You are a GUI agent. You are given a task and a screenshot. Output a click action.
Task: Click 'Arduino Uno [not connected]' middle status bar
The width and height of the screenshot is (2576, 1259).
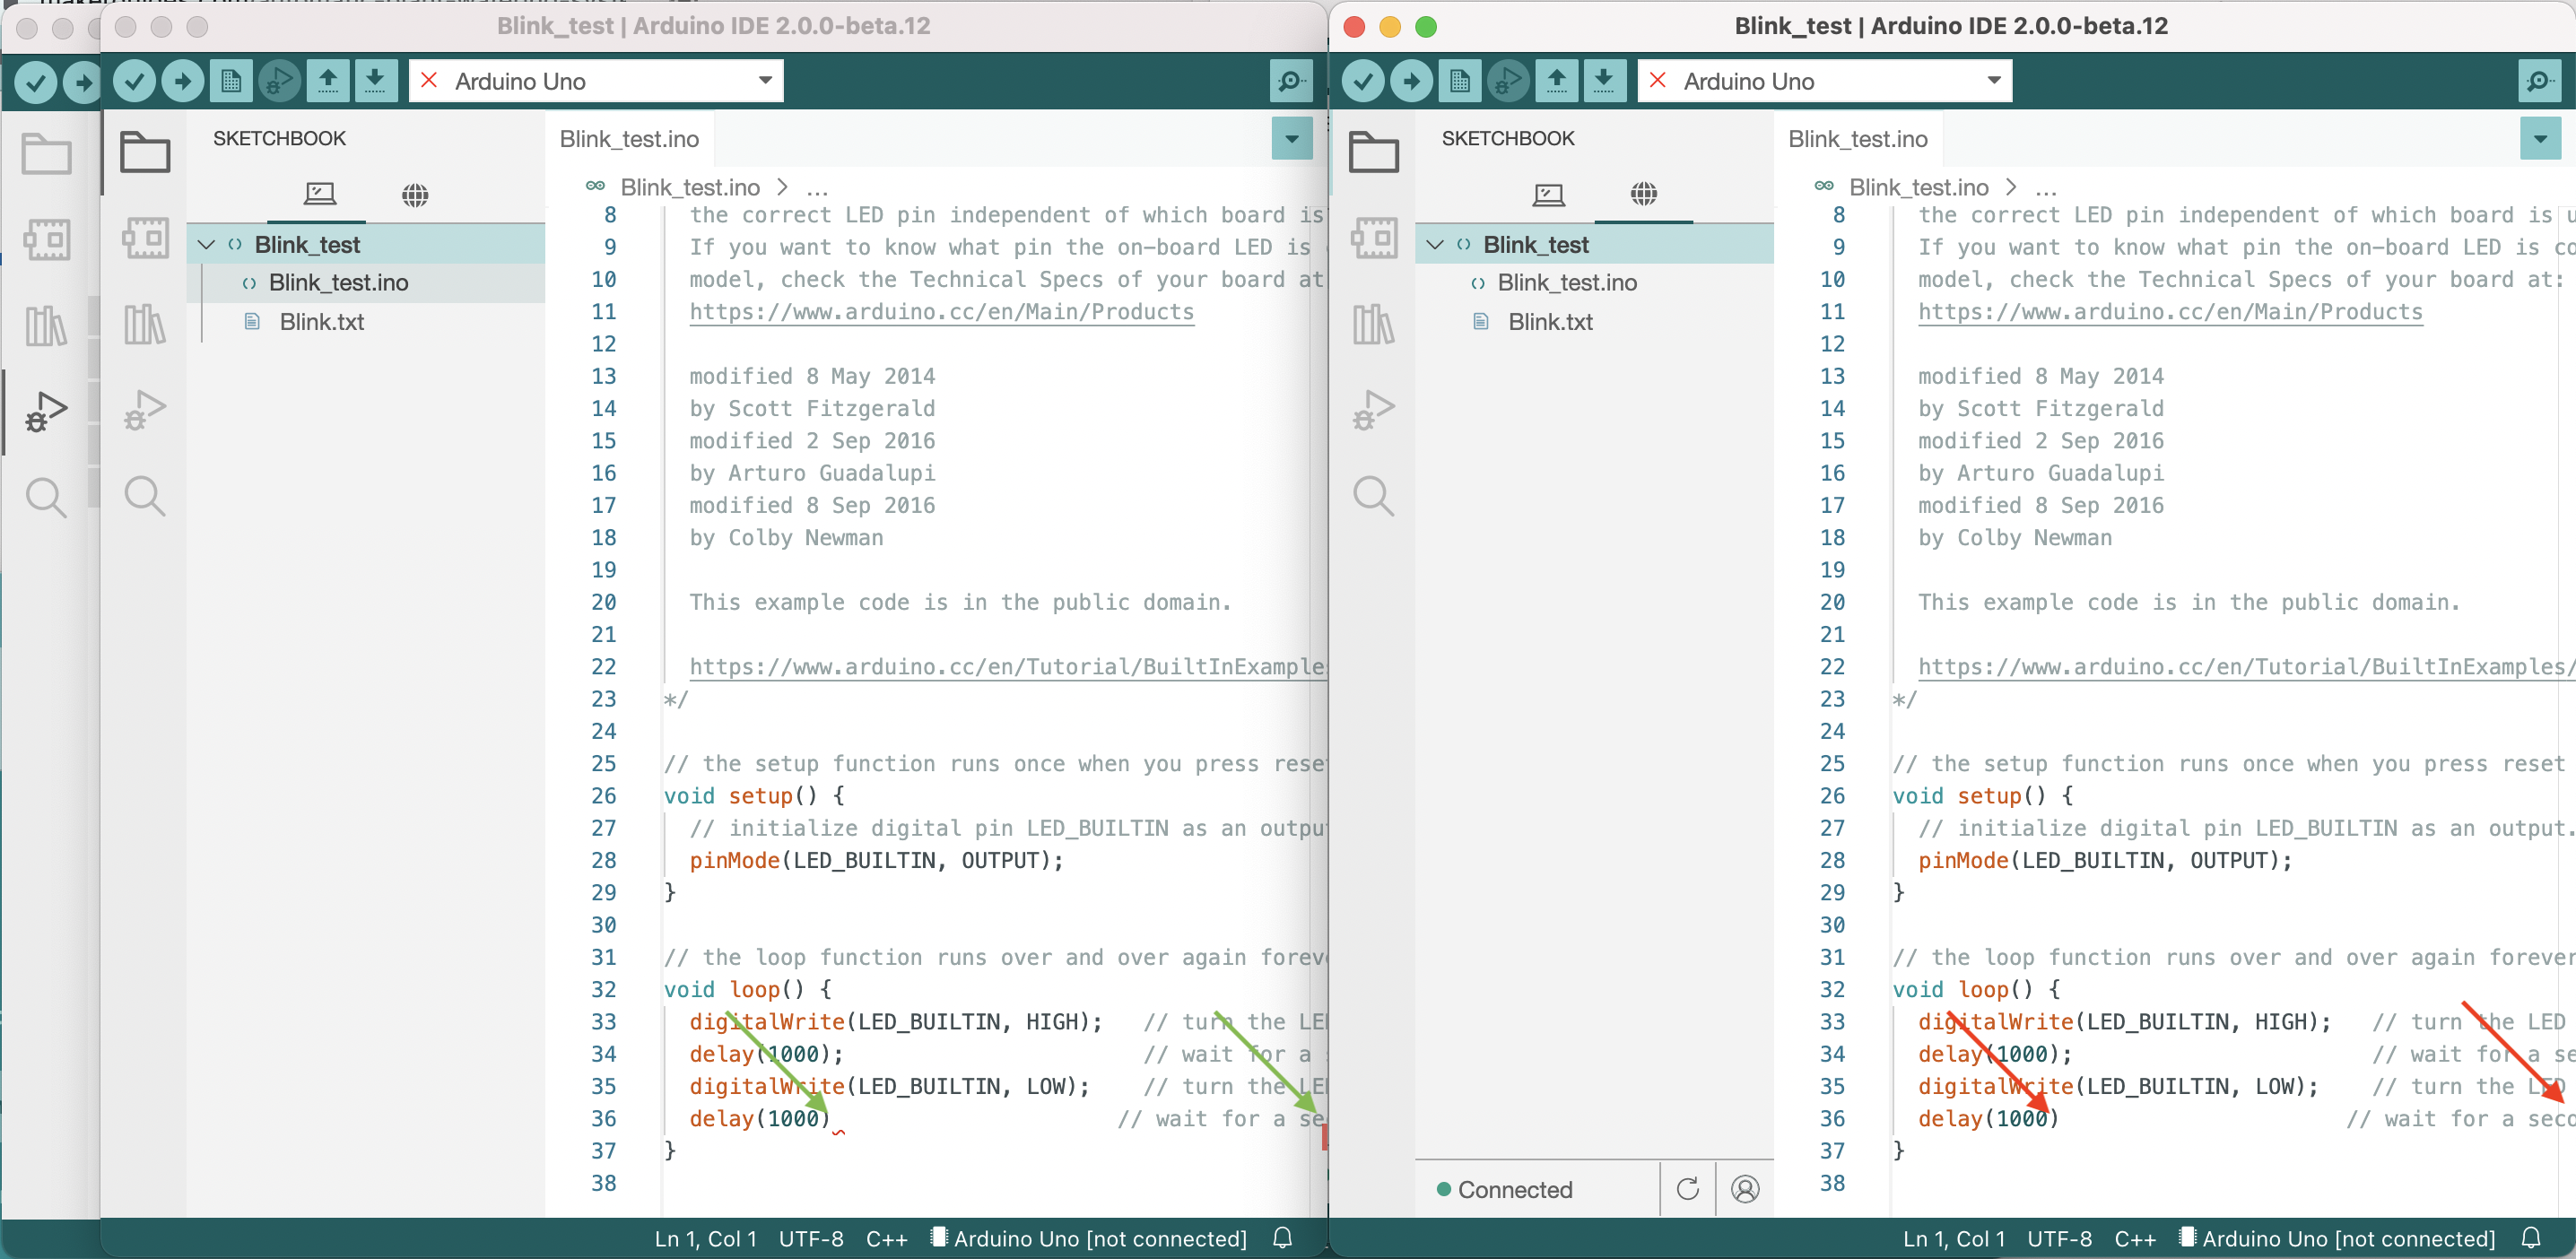[x=1090, y=1238]
